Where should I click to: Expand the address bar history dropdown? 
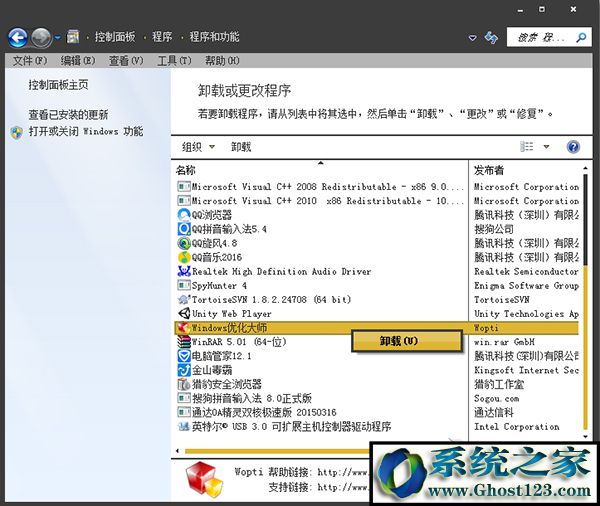(x=473, y=38)
